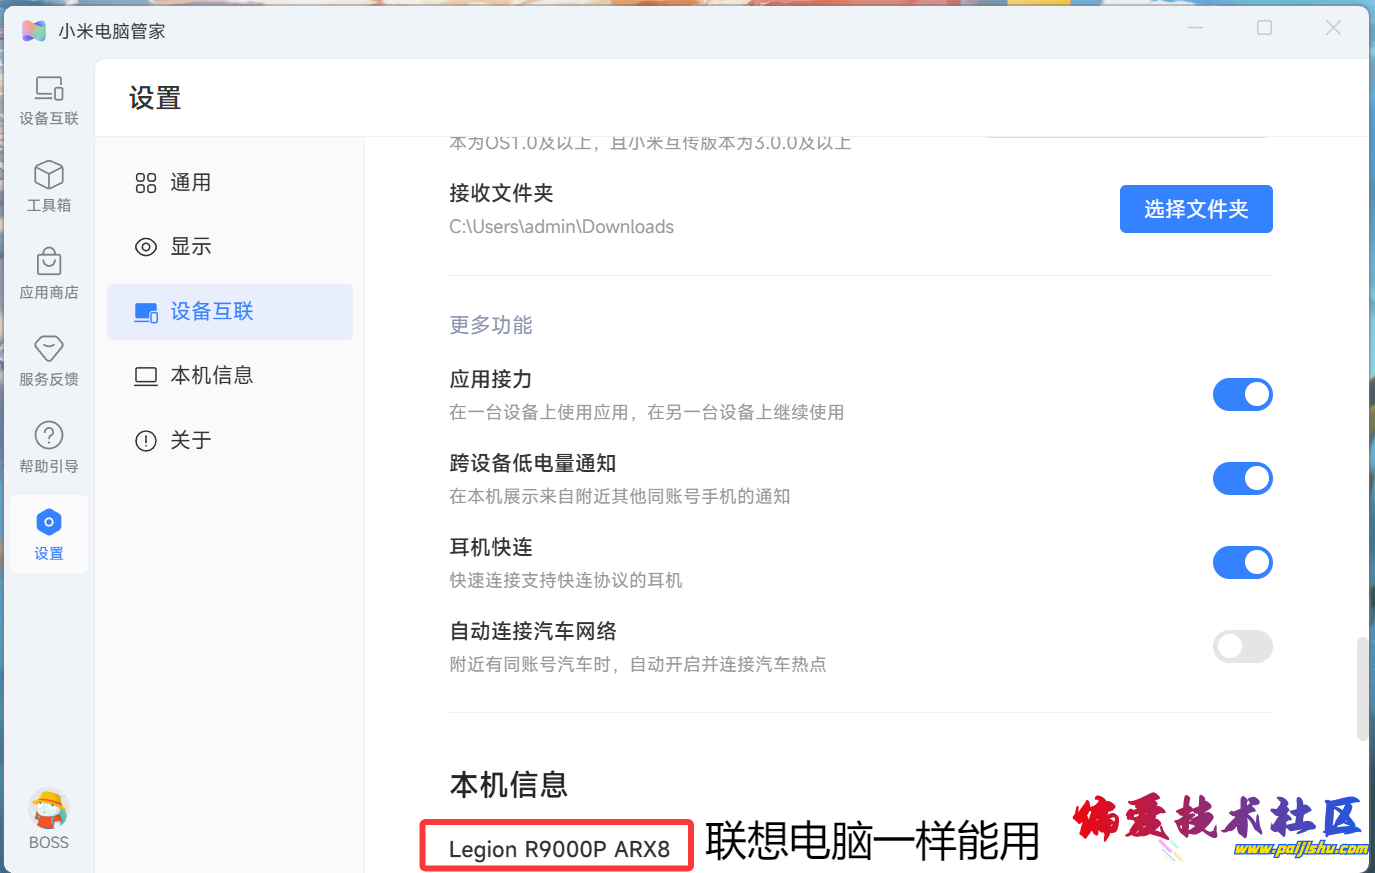Click the vertical scrollbar thumb
The height and width of the screenshot is (873, 1375).
(x=1361, y=688)
